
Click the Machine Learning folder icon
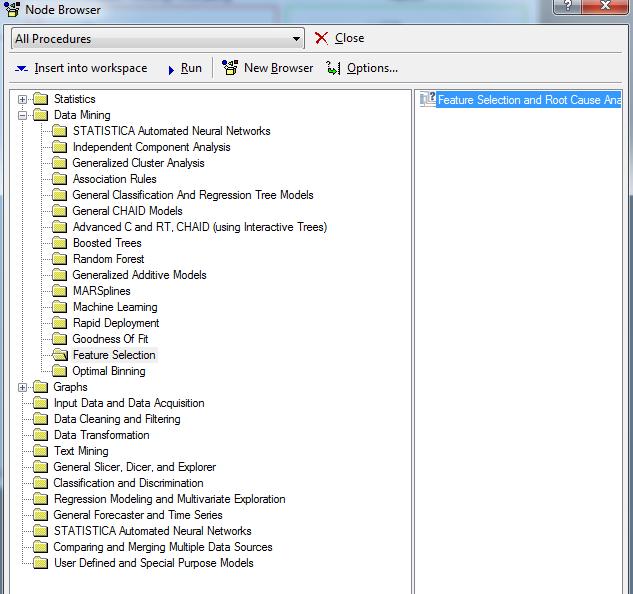click(x=59, y=307)
